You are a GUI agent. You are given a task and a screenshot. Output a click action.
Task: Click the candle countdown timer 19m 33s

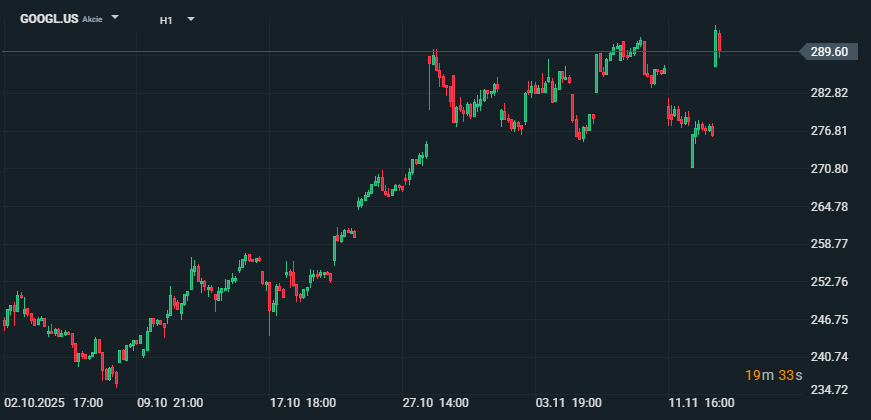770,375
